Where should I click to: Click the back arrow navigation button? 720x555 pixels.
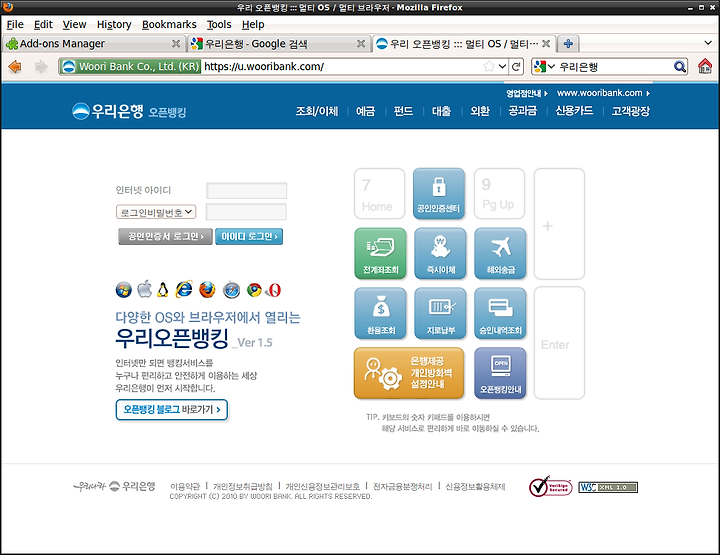click(15, 67)
